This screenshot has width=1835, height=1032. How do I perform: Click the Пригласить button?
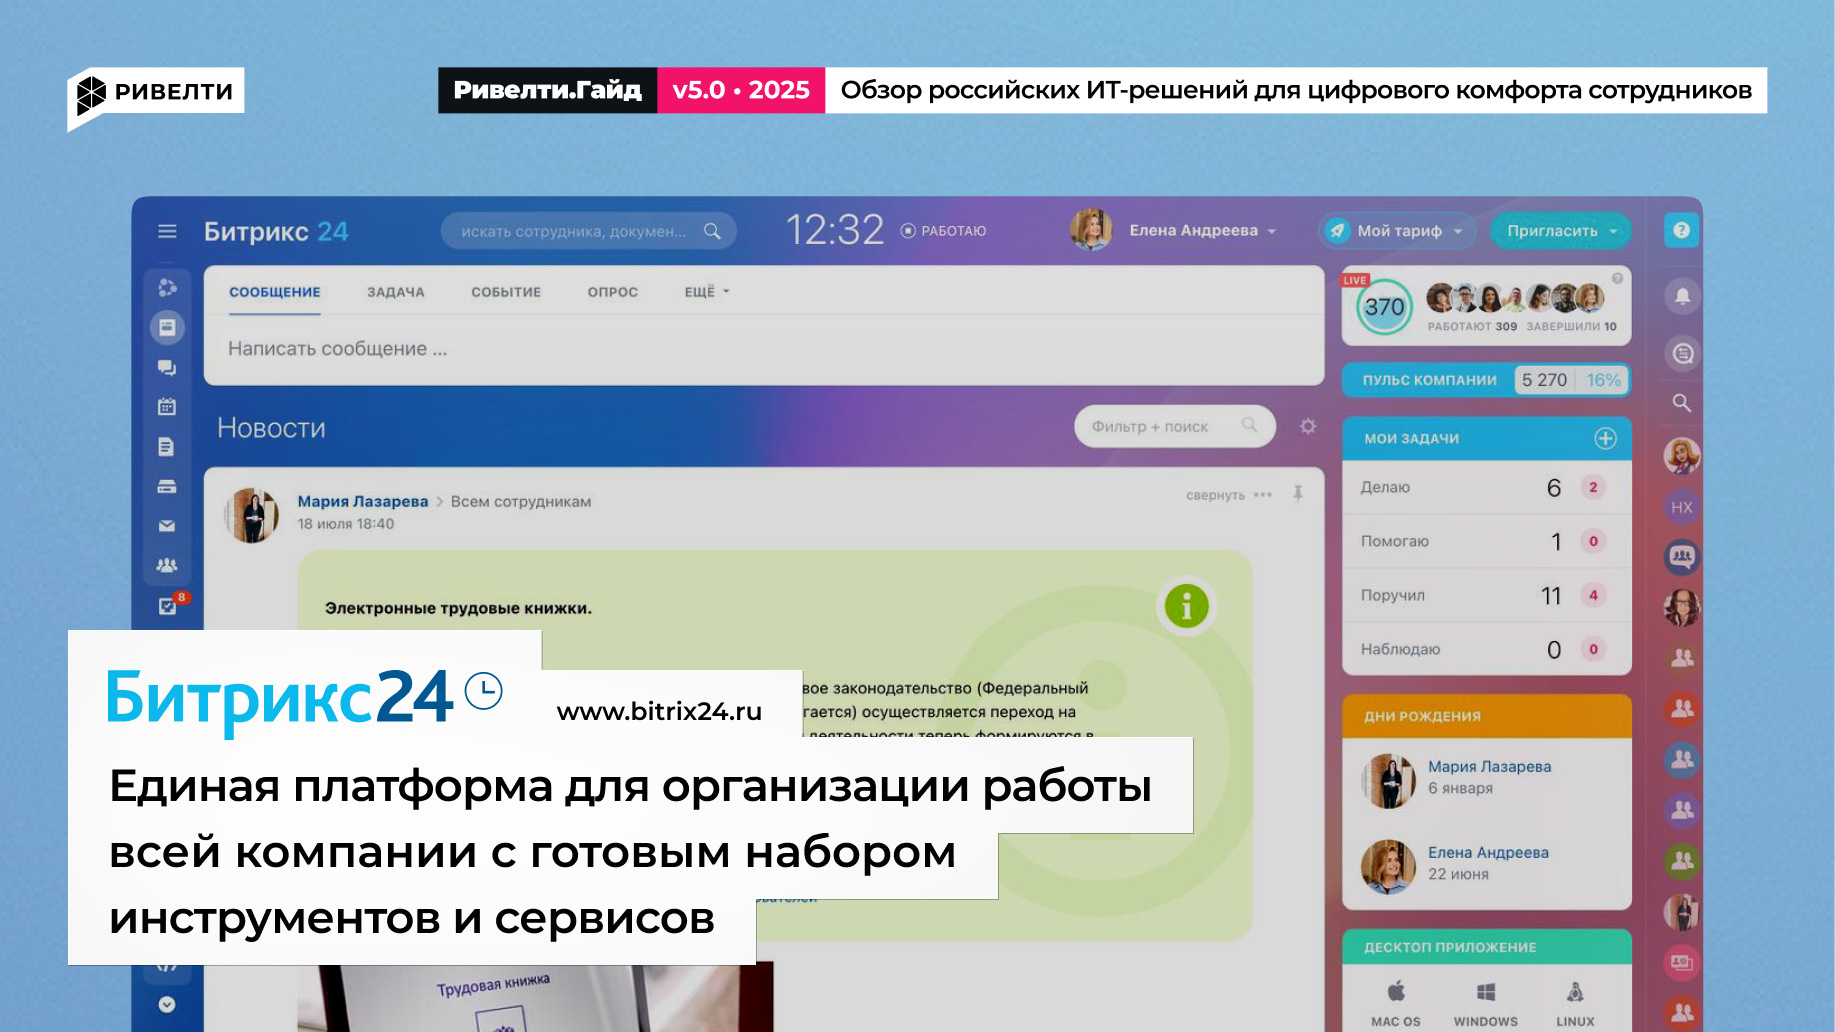coord(1556,230)
